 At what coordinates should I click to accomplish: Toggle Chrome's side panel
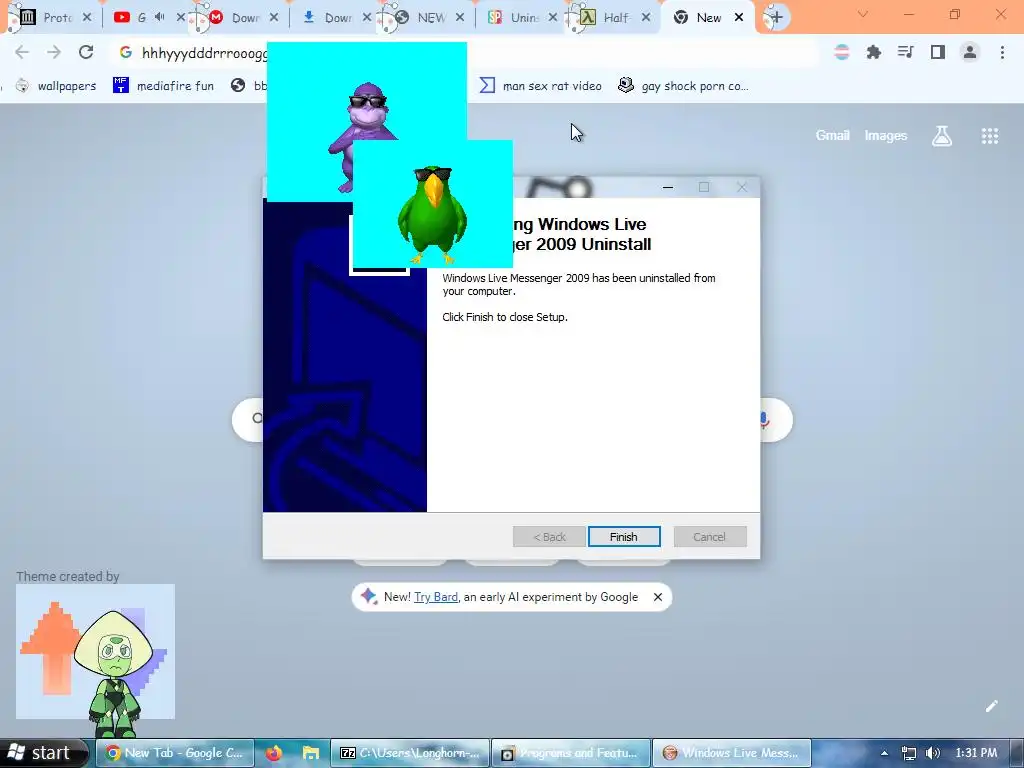938,52
